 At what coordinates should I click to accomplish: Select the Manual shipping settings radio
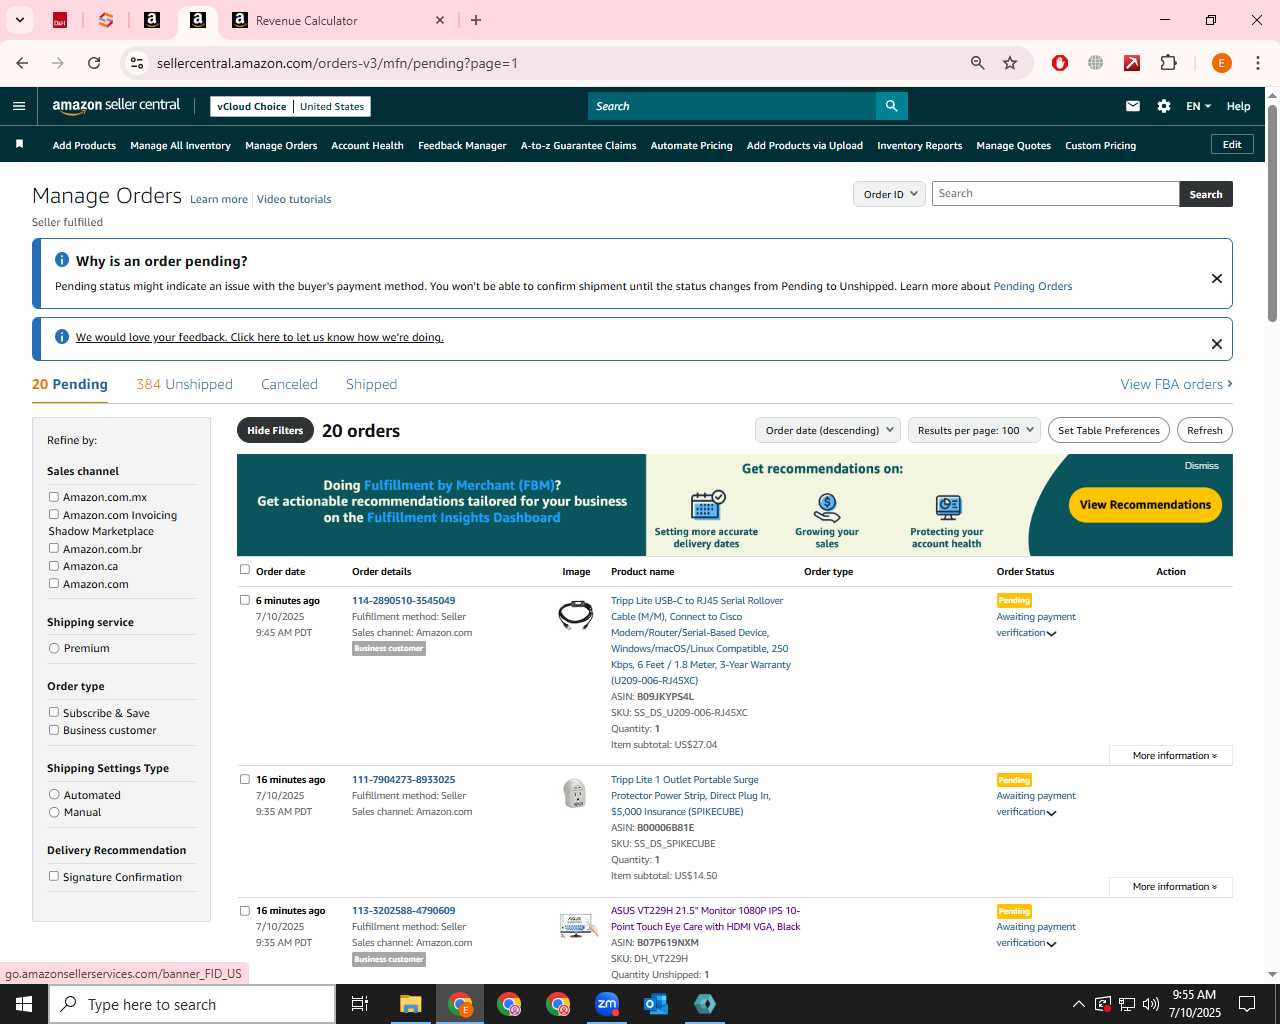click(54, 812)
